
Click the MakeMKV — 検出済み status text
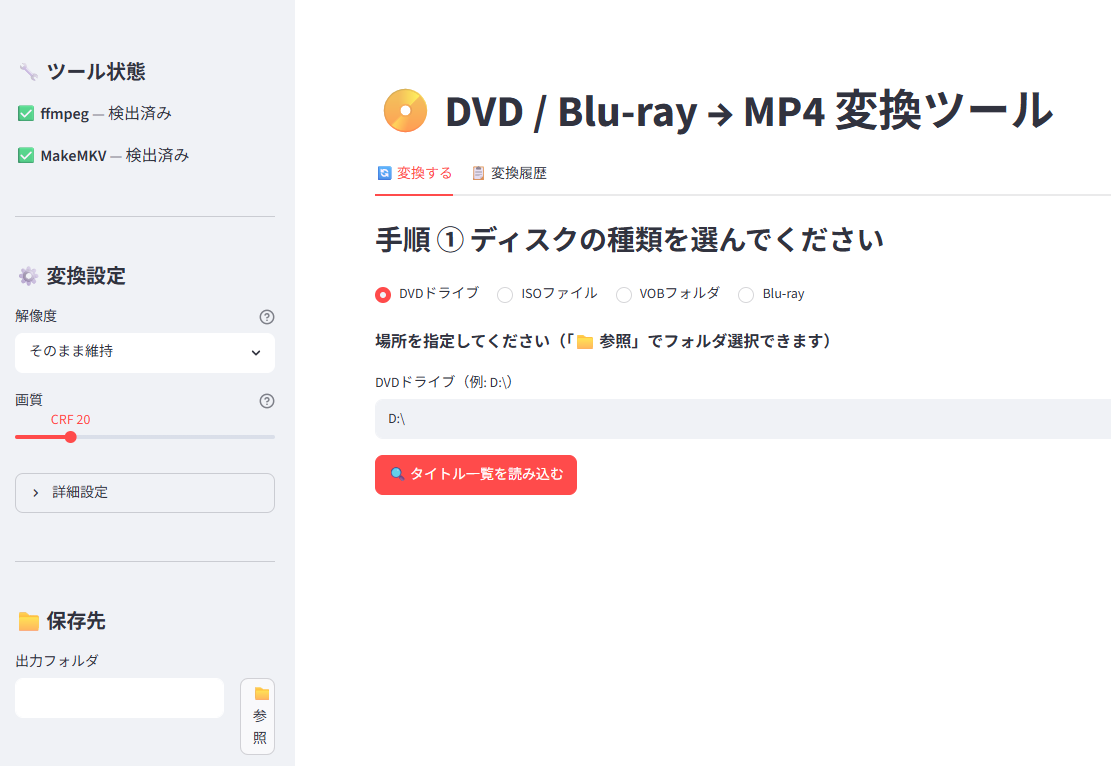pyautogui.click(x=115, y=155)
